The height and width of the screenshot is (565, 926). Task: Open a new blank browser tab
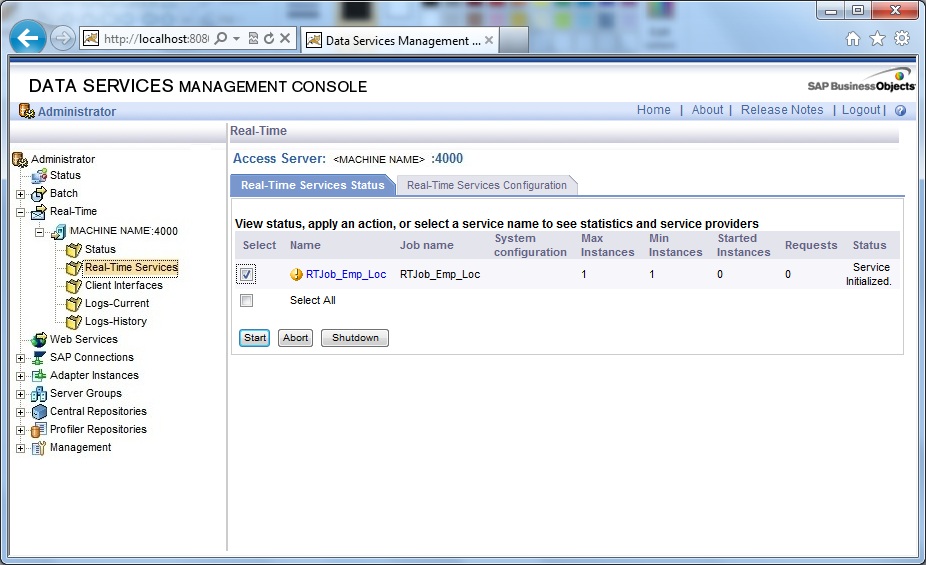pyautogui.click(x=514, y=40)
